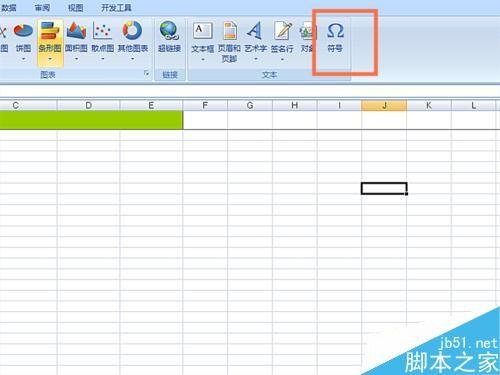Select column C header

[x=28, y=105]
